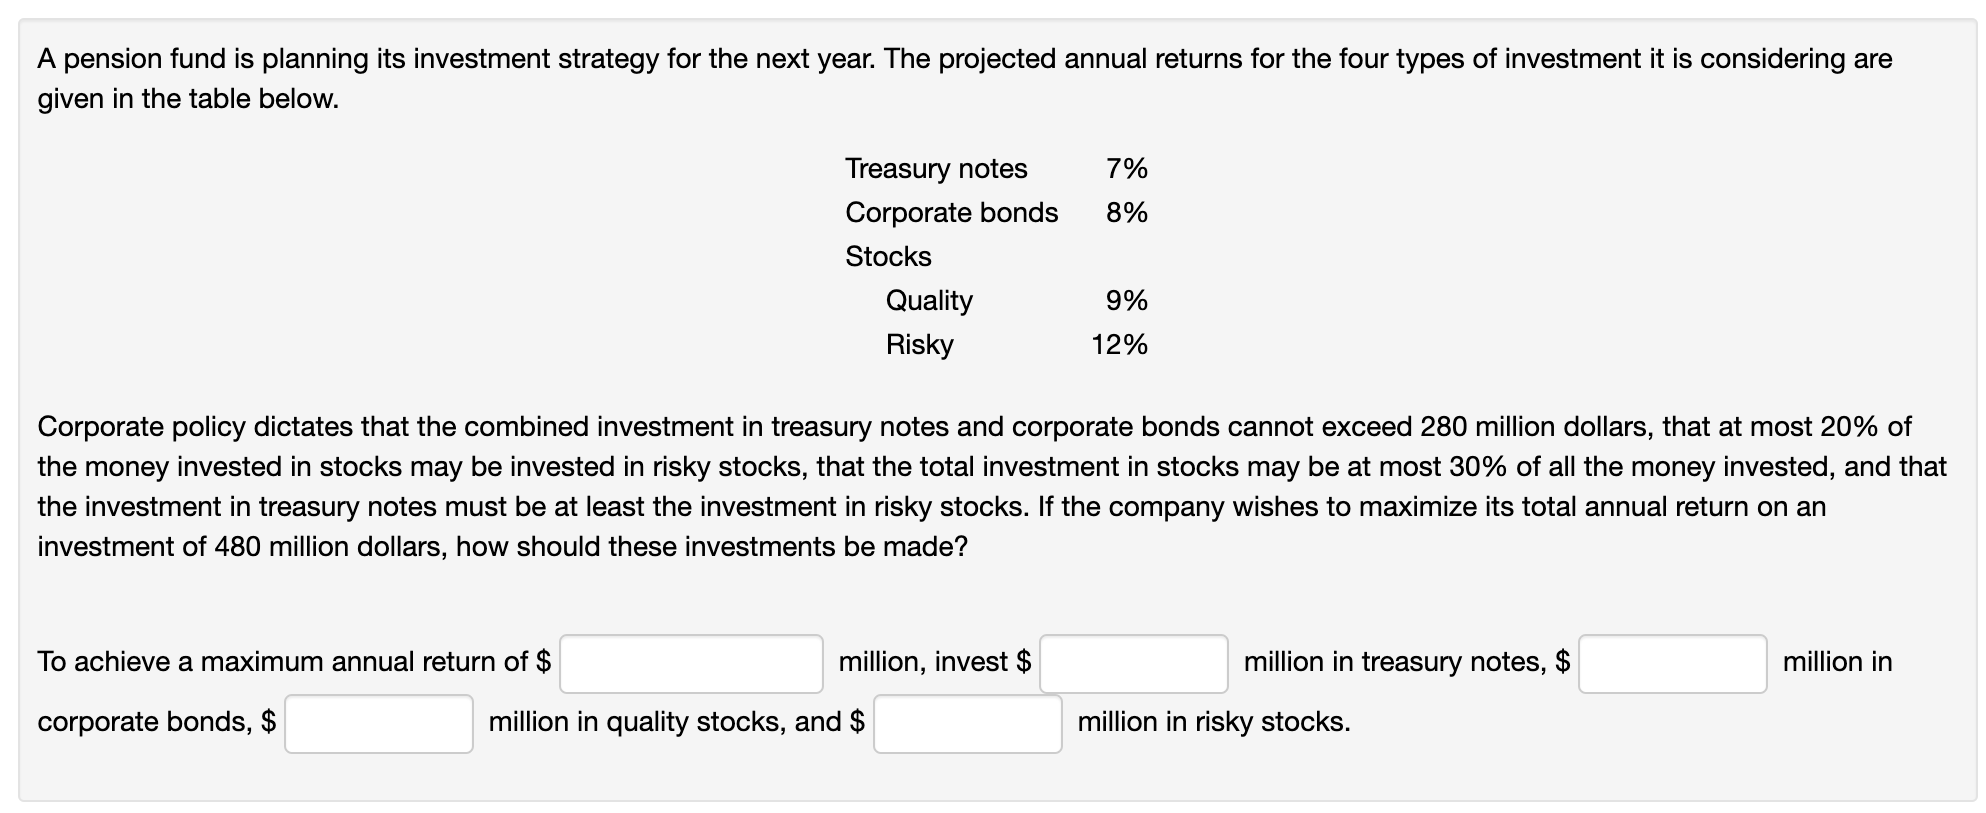
Task: Click the 'Corporate policy dictates' paragraph
Action: tap(992, 486)
